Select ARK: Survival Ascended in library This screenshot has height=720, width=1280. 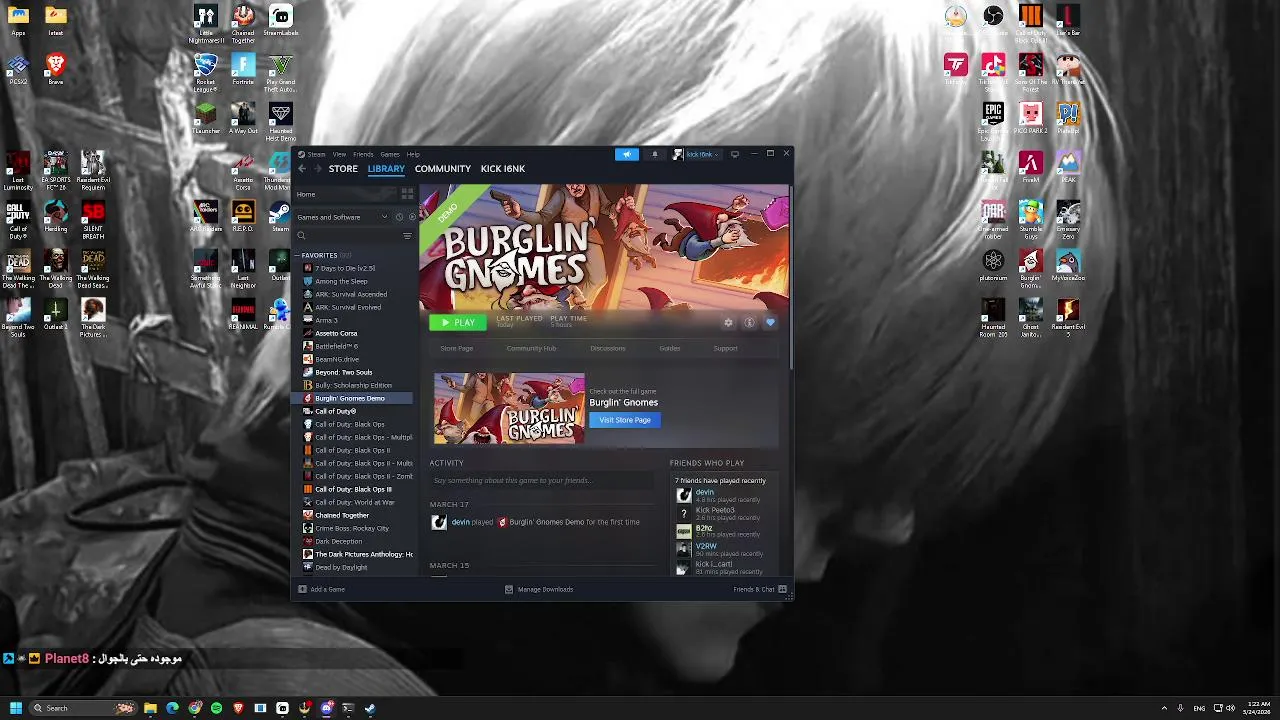(350, 294)
